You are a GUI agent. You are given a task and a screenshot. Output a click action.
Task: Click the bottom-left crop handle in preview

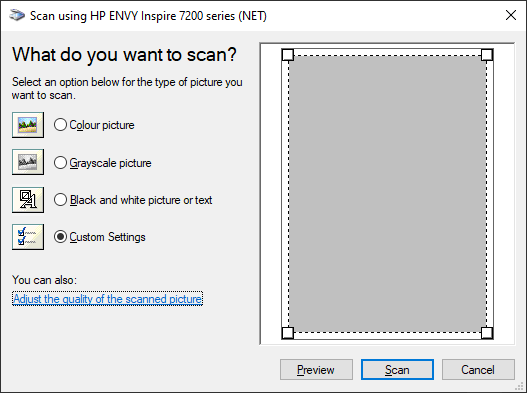pos(288,333)
